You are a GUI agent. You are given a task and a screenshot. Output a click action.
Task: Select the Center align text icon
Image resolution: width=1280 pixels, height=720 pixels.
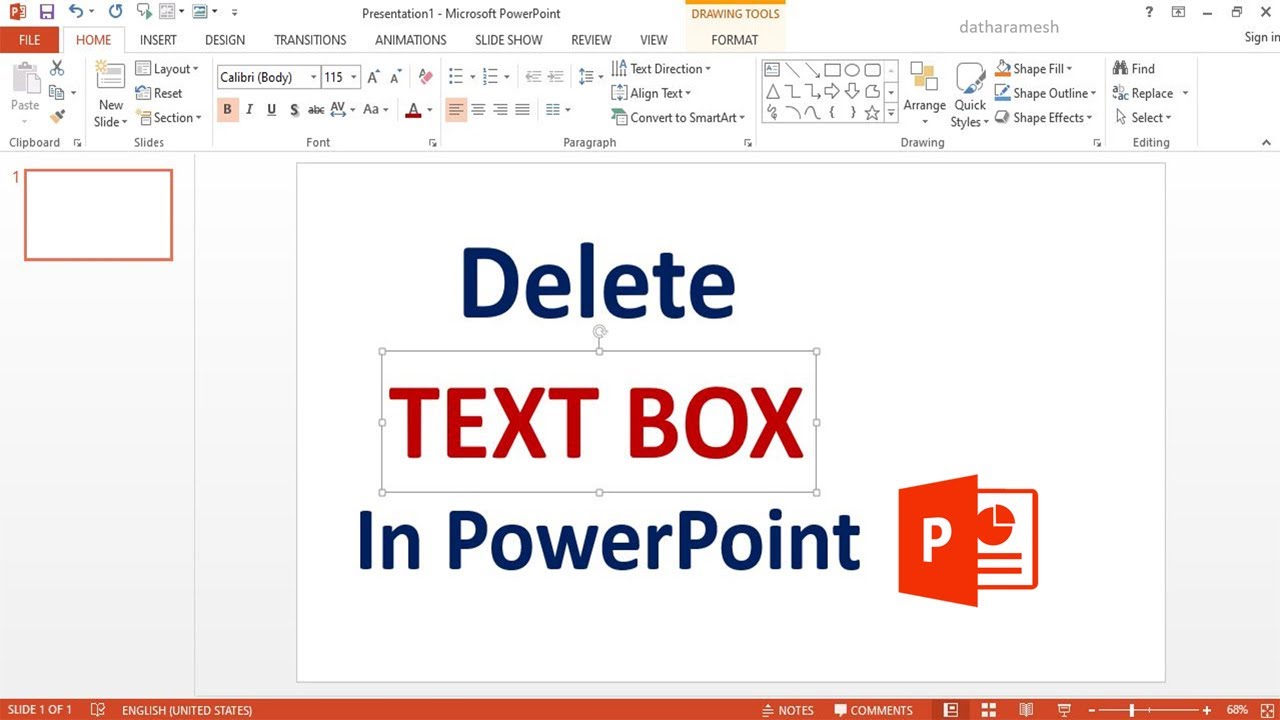point(478,109)
